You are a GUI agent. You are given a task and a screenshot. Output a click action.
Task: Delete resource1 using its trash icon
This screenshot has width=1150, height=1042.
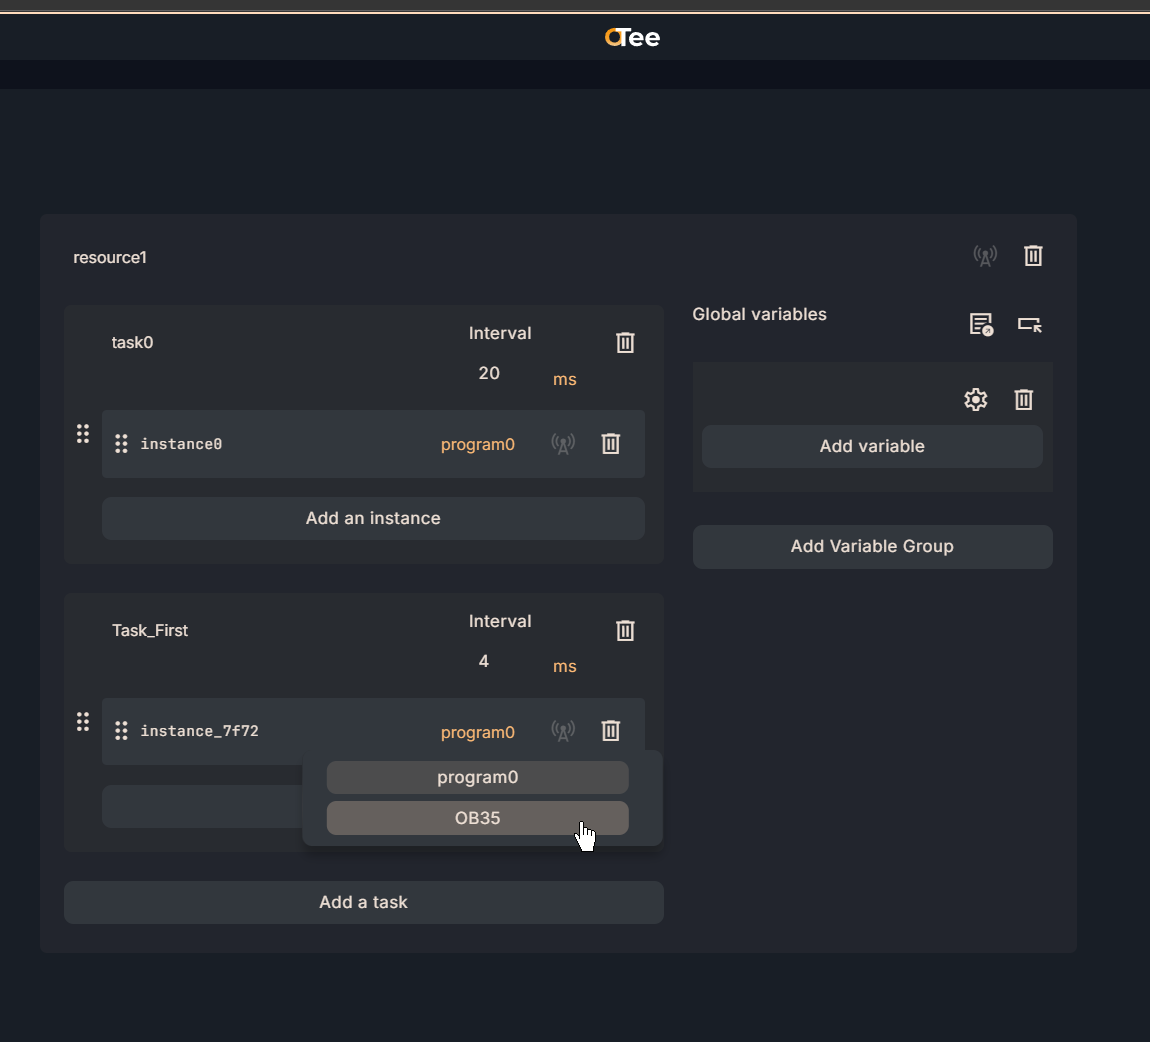coord(1033,256)
